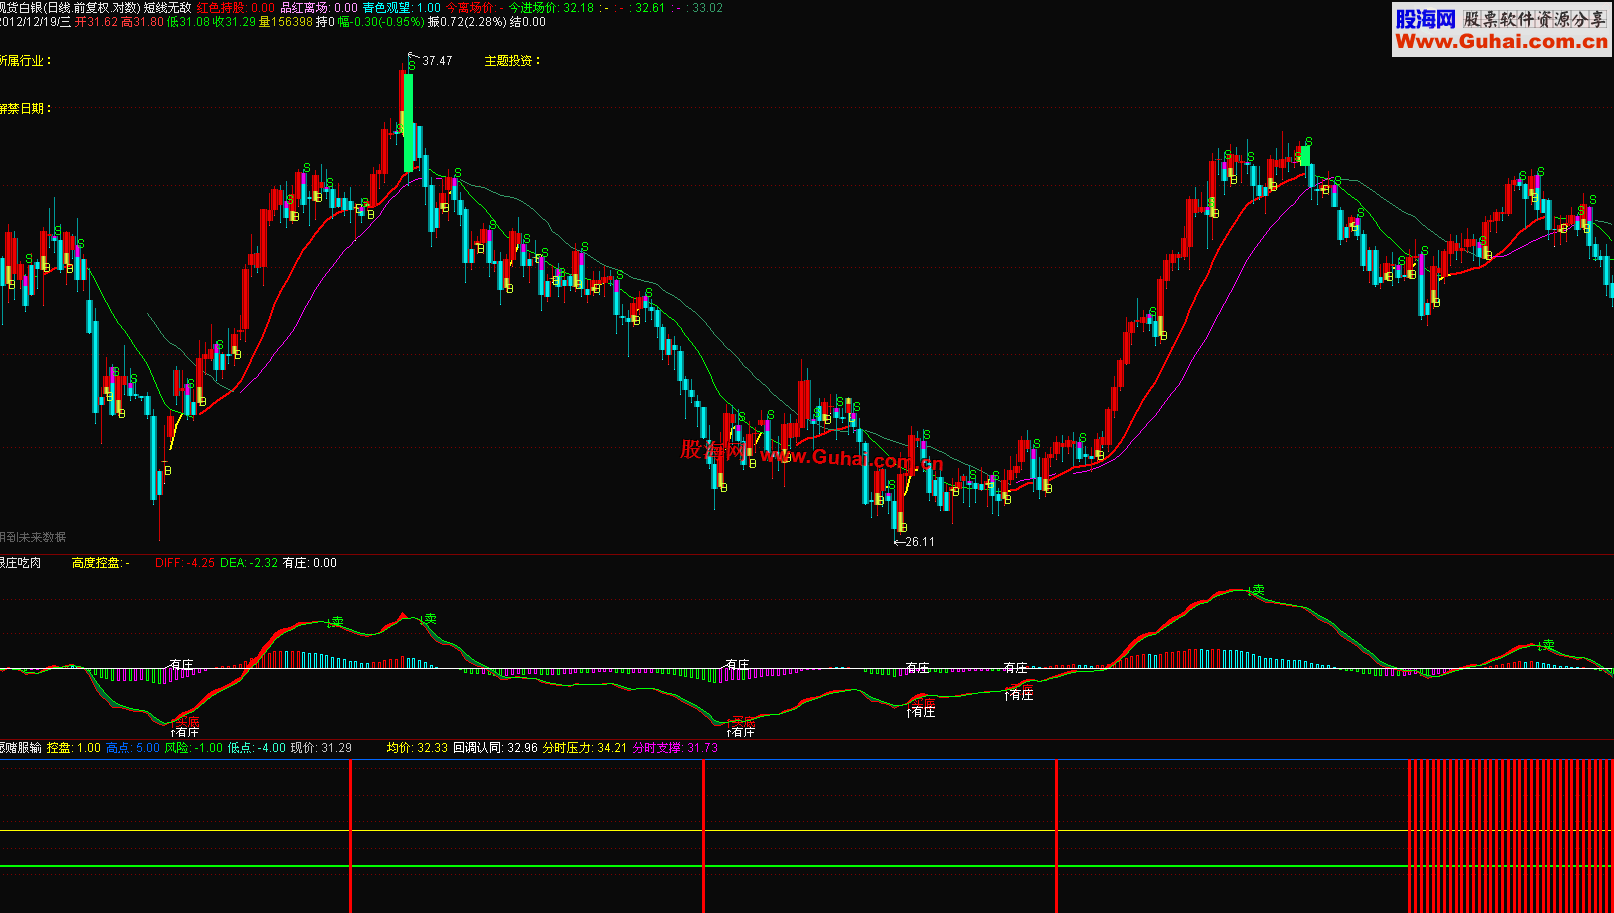The width and height of the screenshot is (1614, 913).
Task: Click the 26.11 low price marker
Action: tap(919, 542)
